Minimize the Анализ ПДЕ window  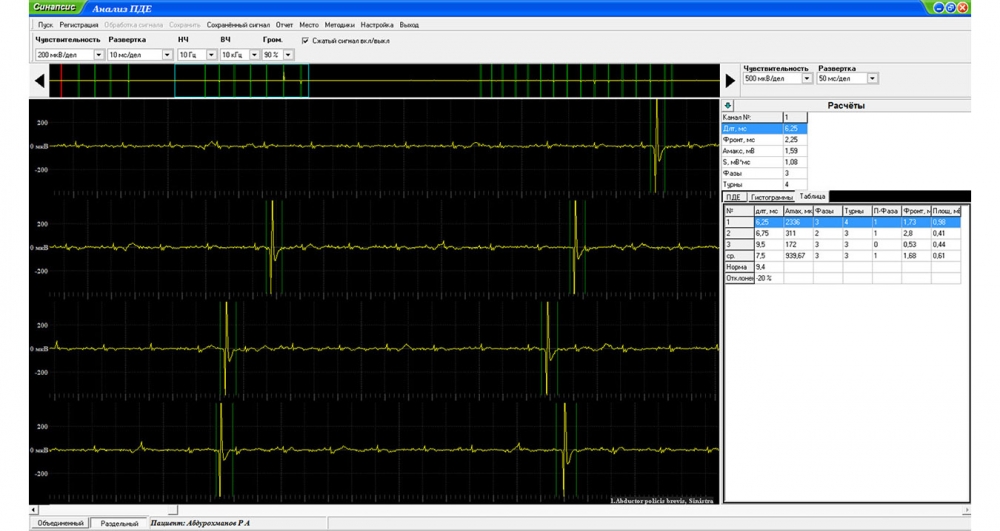point(939,8)
